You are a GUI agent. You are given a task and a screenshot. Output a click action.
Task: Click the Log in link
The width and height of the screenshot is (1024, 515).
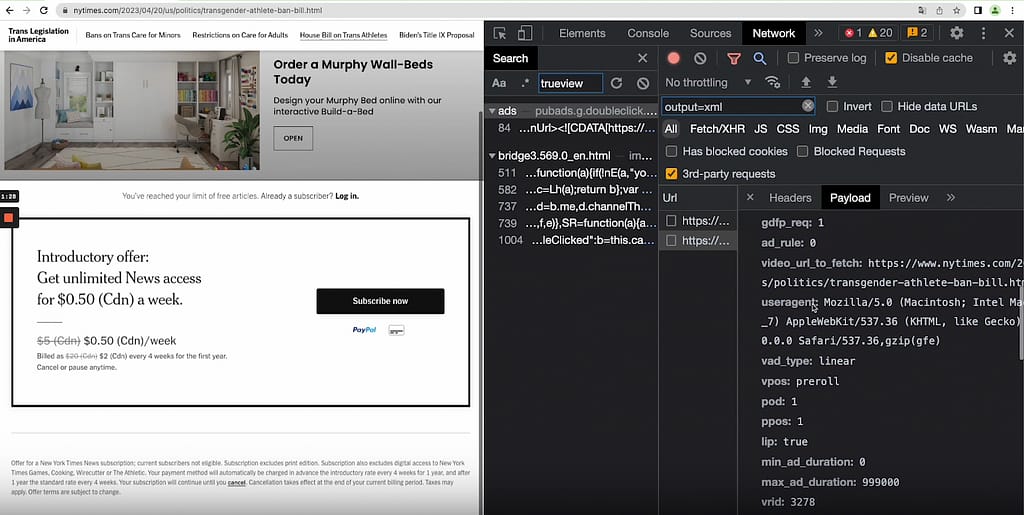[x=347, y=196]
